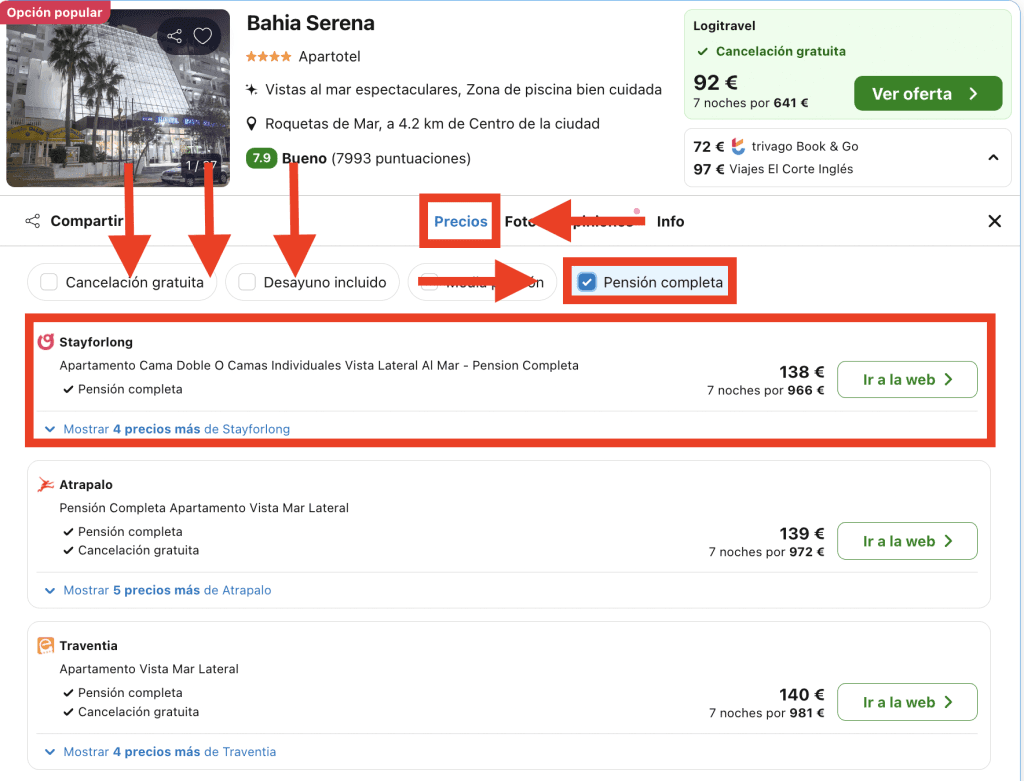Click Ir a la web for Atrapalo
This screenshot has height=781, width=1024.
pos(906,541)
